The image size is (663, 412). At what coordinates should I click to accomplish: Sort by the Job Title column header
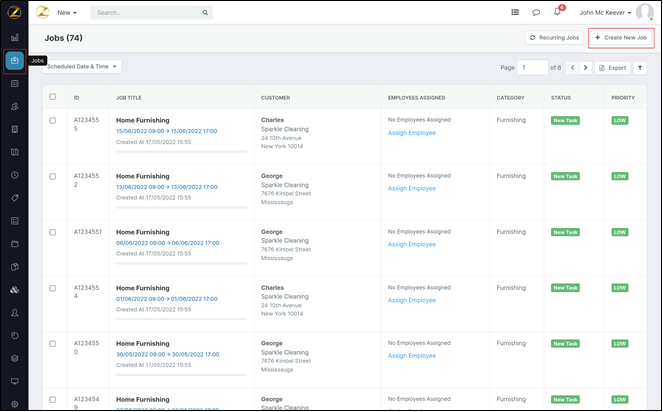click(131, 98)
